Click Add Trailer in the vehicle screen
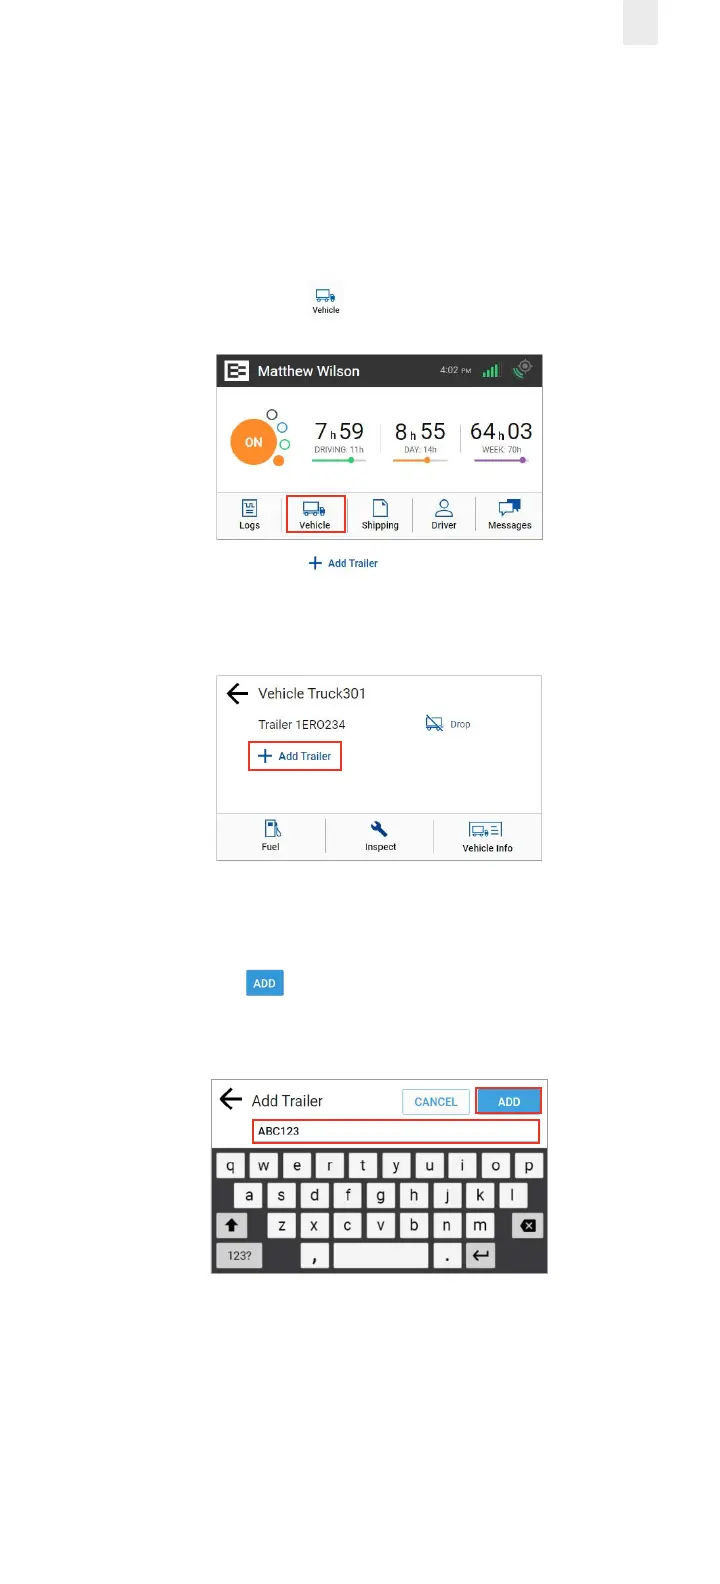 pos(295,756)
